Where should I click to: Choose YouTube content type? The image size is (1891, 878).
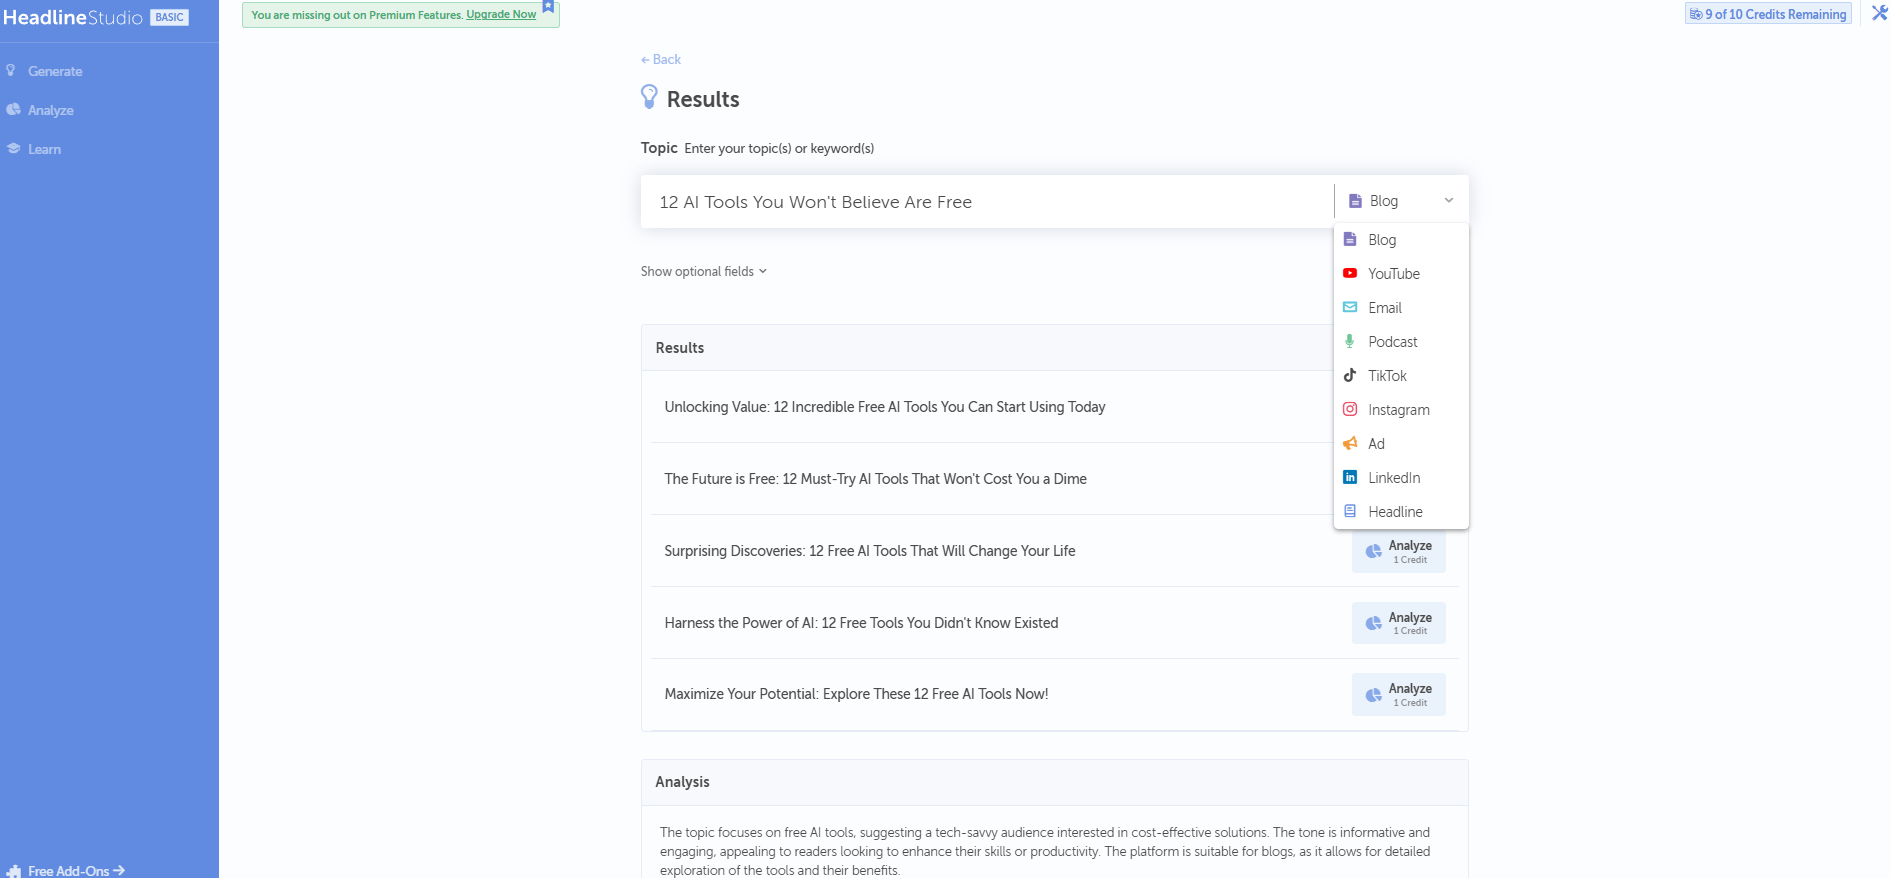pos(1401,274)
